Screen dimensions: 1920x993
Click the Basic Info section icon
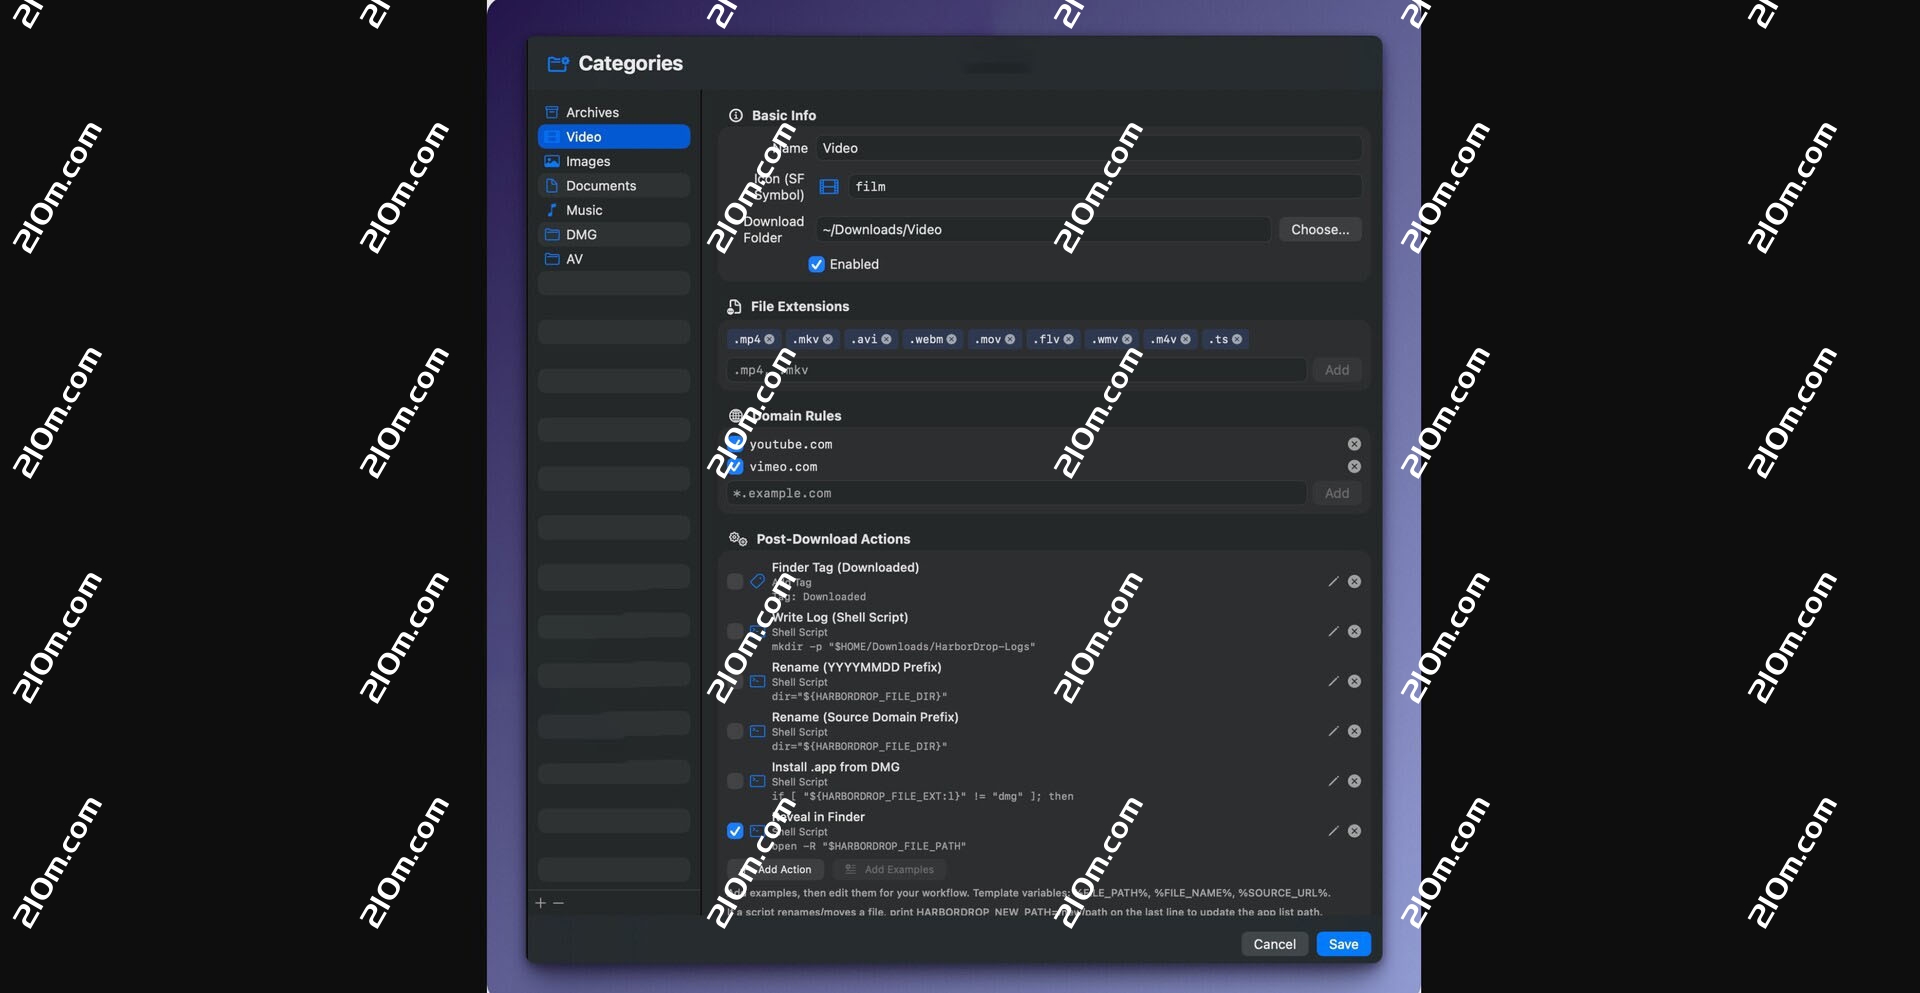click(736, 115)
